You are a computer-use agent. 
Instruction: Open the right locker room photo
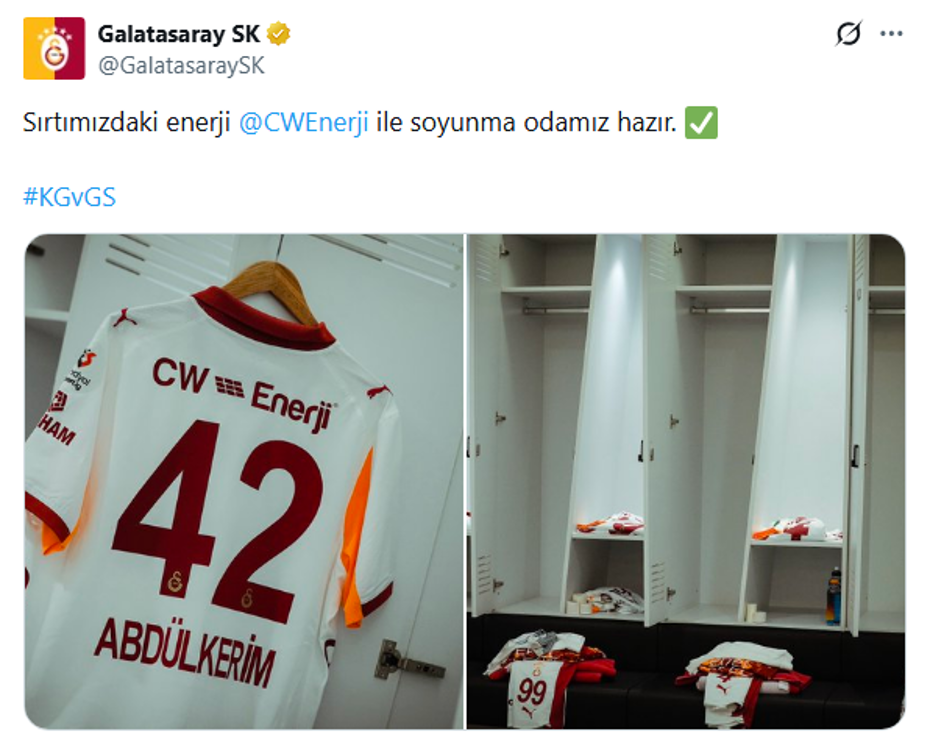[686, 481]
